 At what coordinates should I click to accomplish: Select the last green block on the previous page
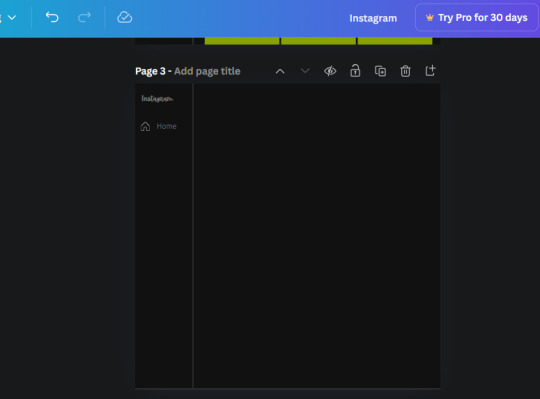tap(395, 41)
